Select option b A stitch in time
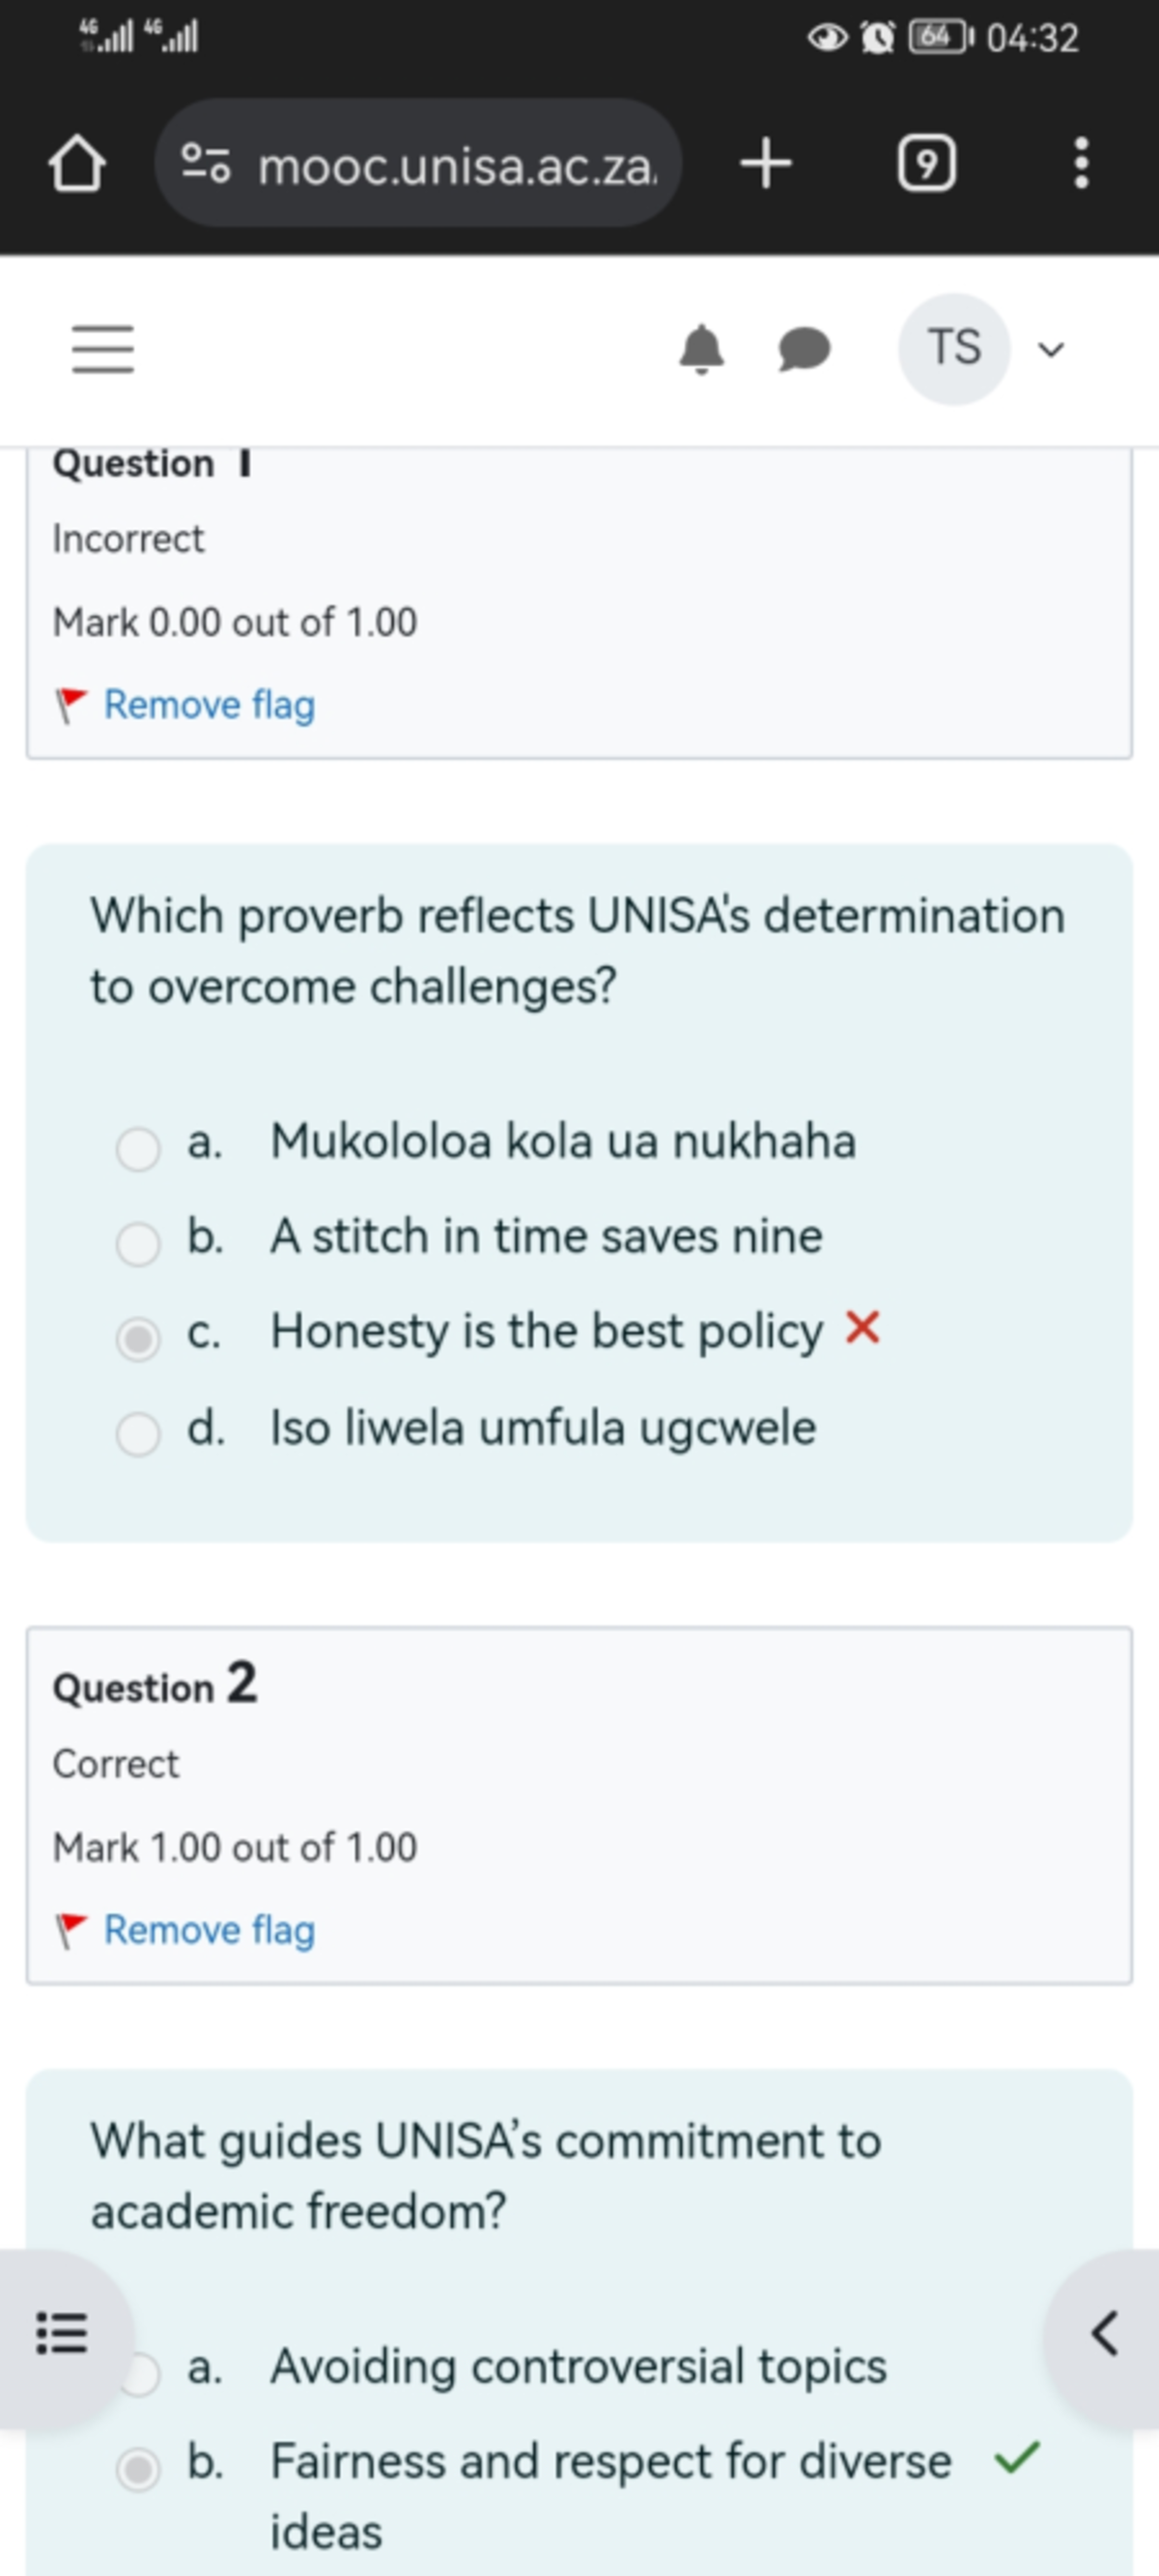1159x2576 pixels. [x=138, y=1243]
